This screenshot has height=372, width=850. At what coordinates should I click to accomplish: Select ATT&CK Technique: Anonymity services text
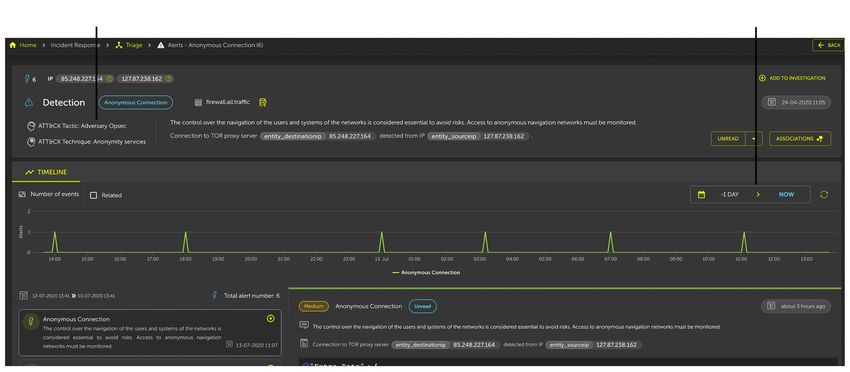(x=92, y=142)
